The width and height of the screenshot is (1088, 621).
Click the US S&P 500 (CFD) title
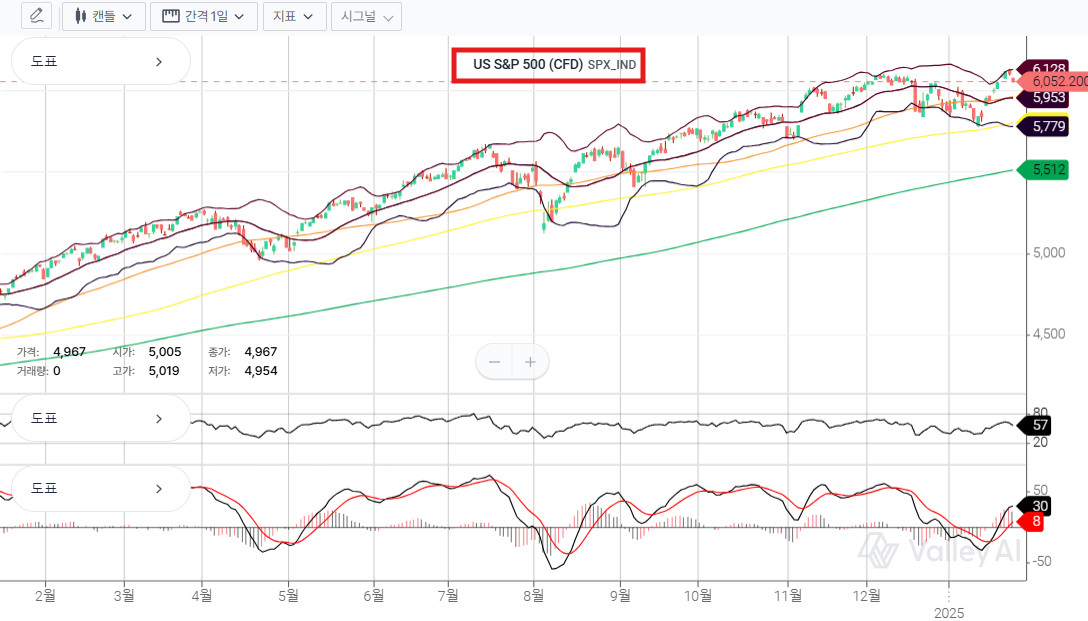click(547, 65)
